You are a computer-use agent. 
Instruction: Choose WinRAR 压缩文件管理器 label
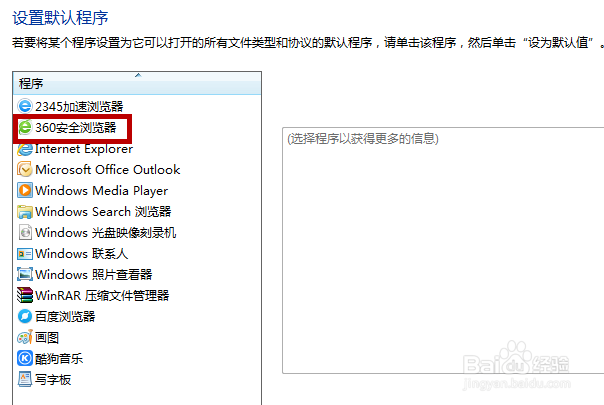(x=102, y=296)
